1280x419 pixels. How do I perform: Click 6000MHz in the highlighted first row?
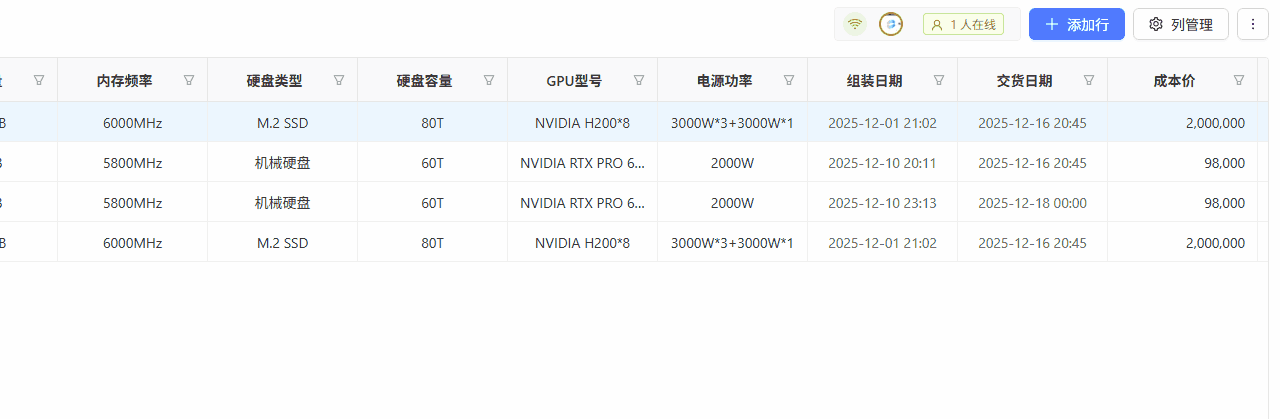(x=132, y=123)
